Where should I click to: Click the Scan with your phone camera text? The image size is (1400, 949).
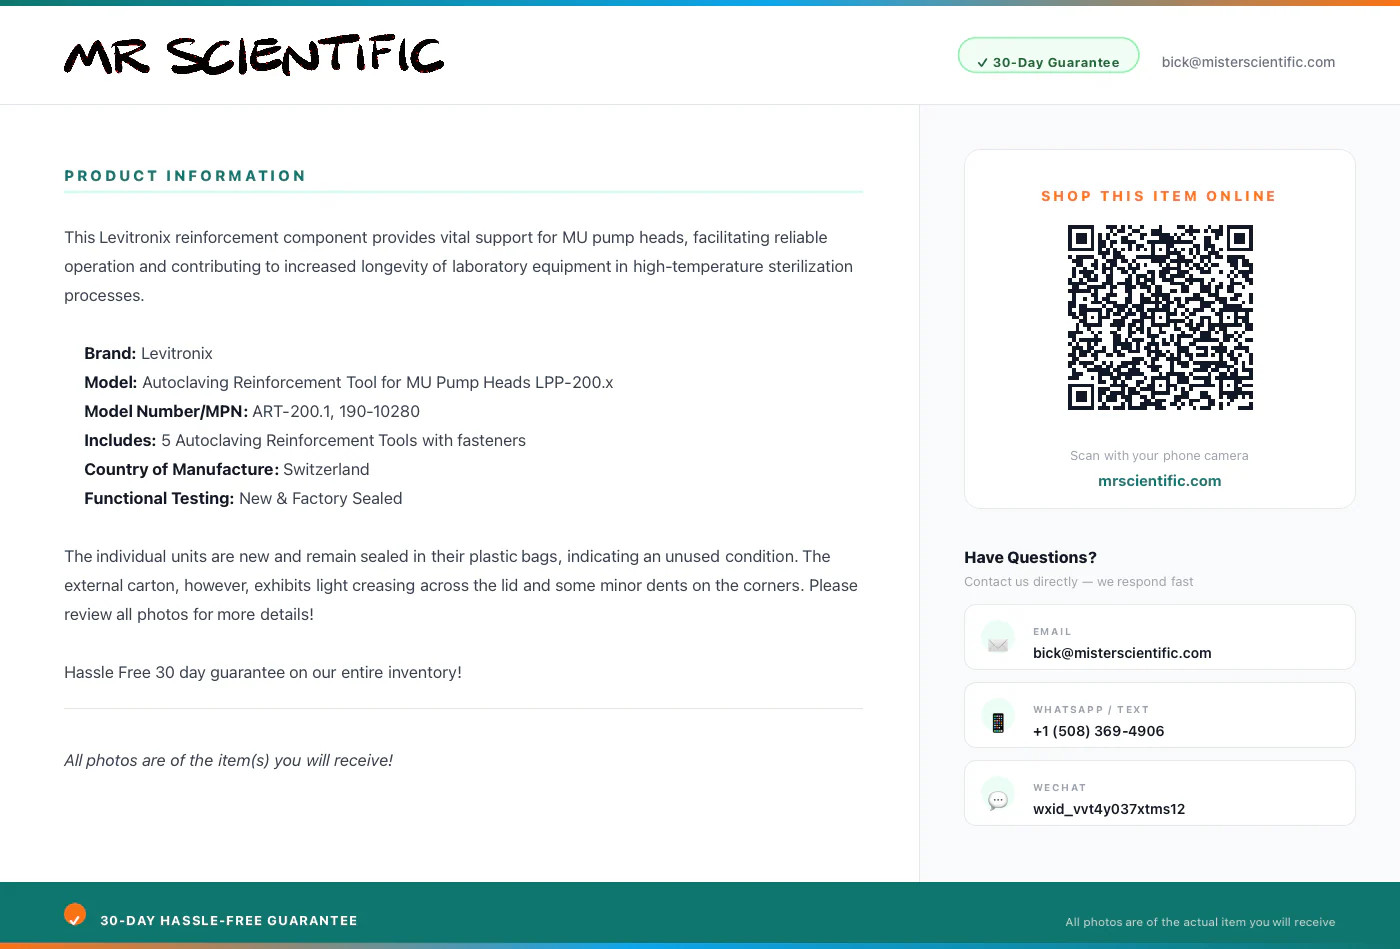1159,456
